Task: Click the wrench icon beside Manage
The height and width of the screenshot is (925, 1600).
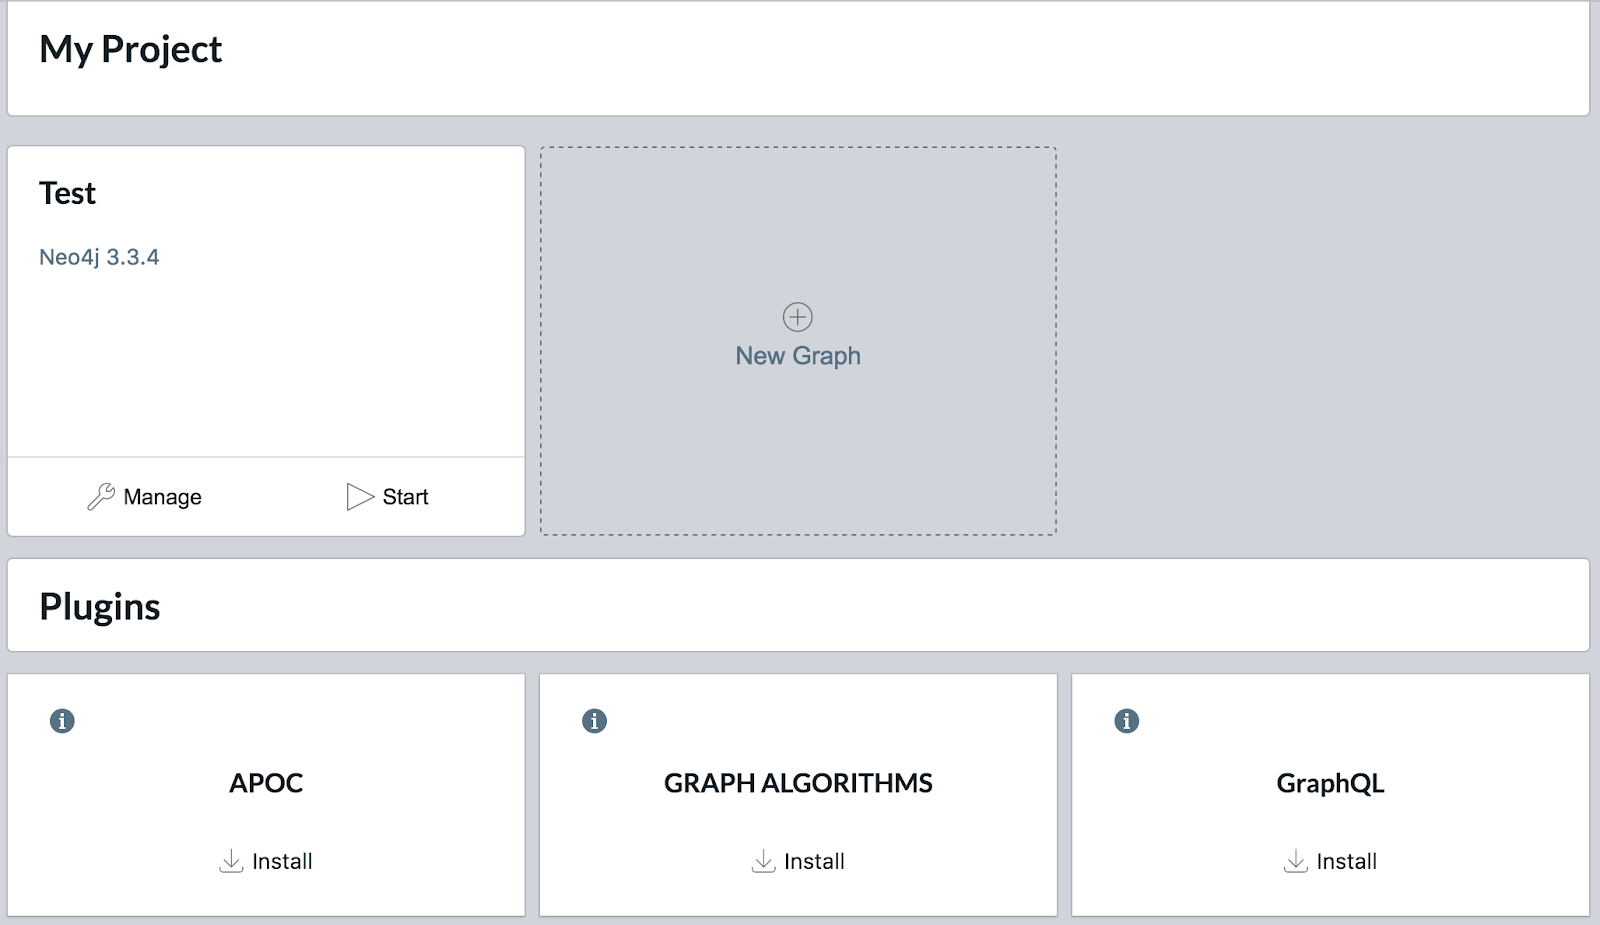Action: (x=101, y=497)
